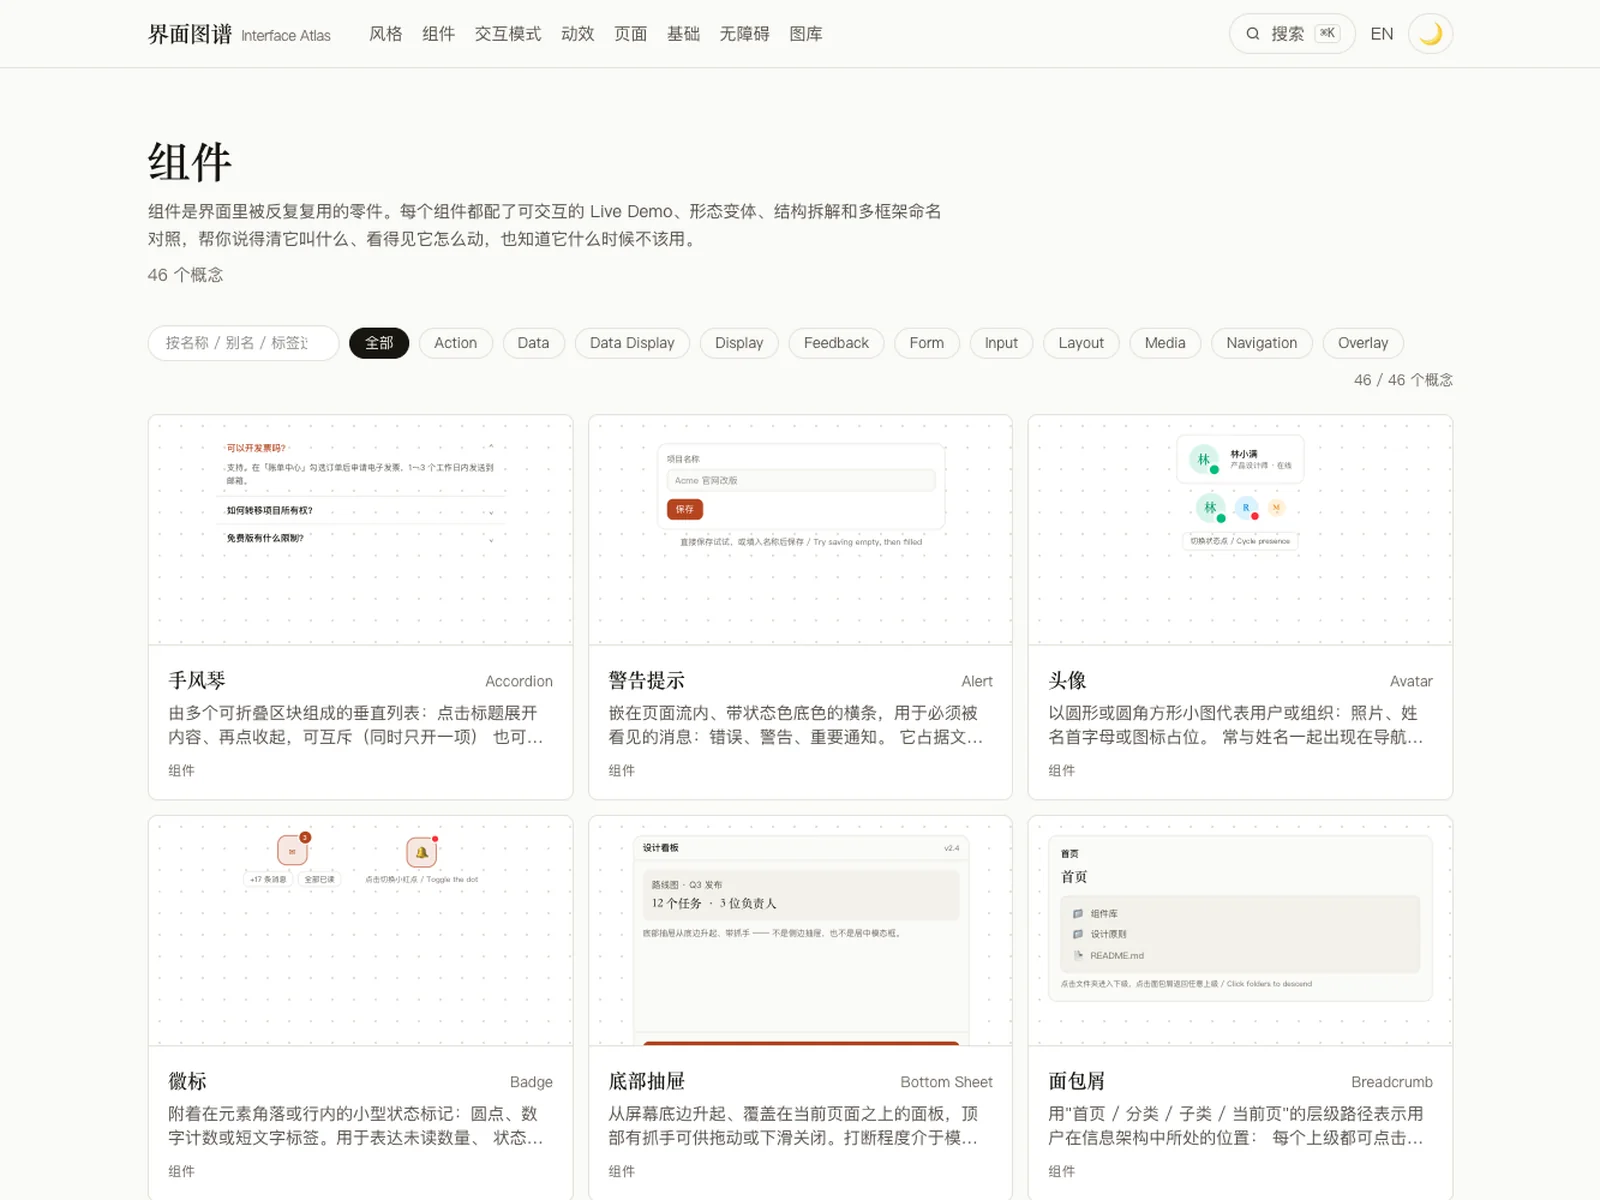Filter by Data Display category
This screenshot has height=1200, width=1600.
pos(632,343)
